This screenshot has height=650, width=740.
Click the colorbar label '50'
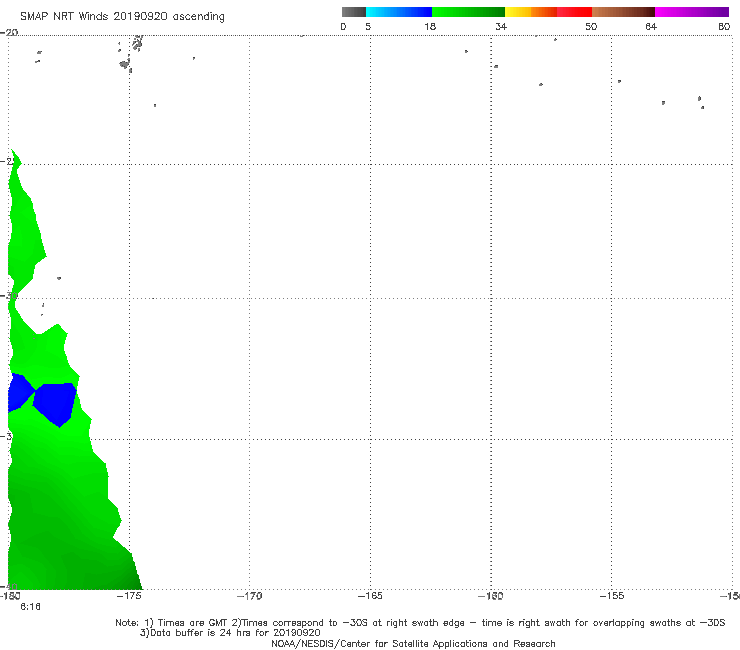(x=591, y=26)
